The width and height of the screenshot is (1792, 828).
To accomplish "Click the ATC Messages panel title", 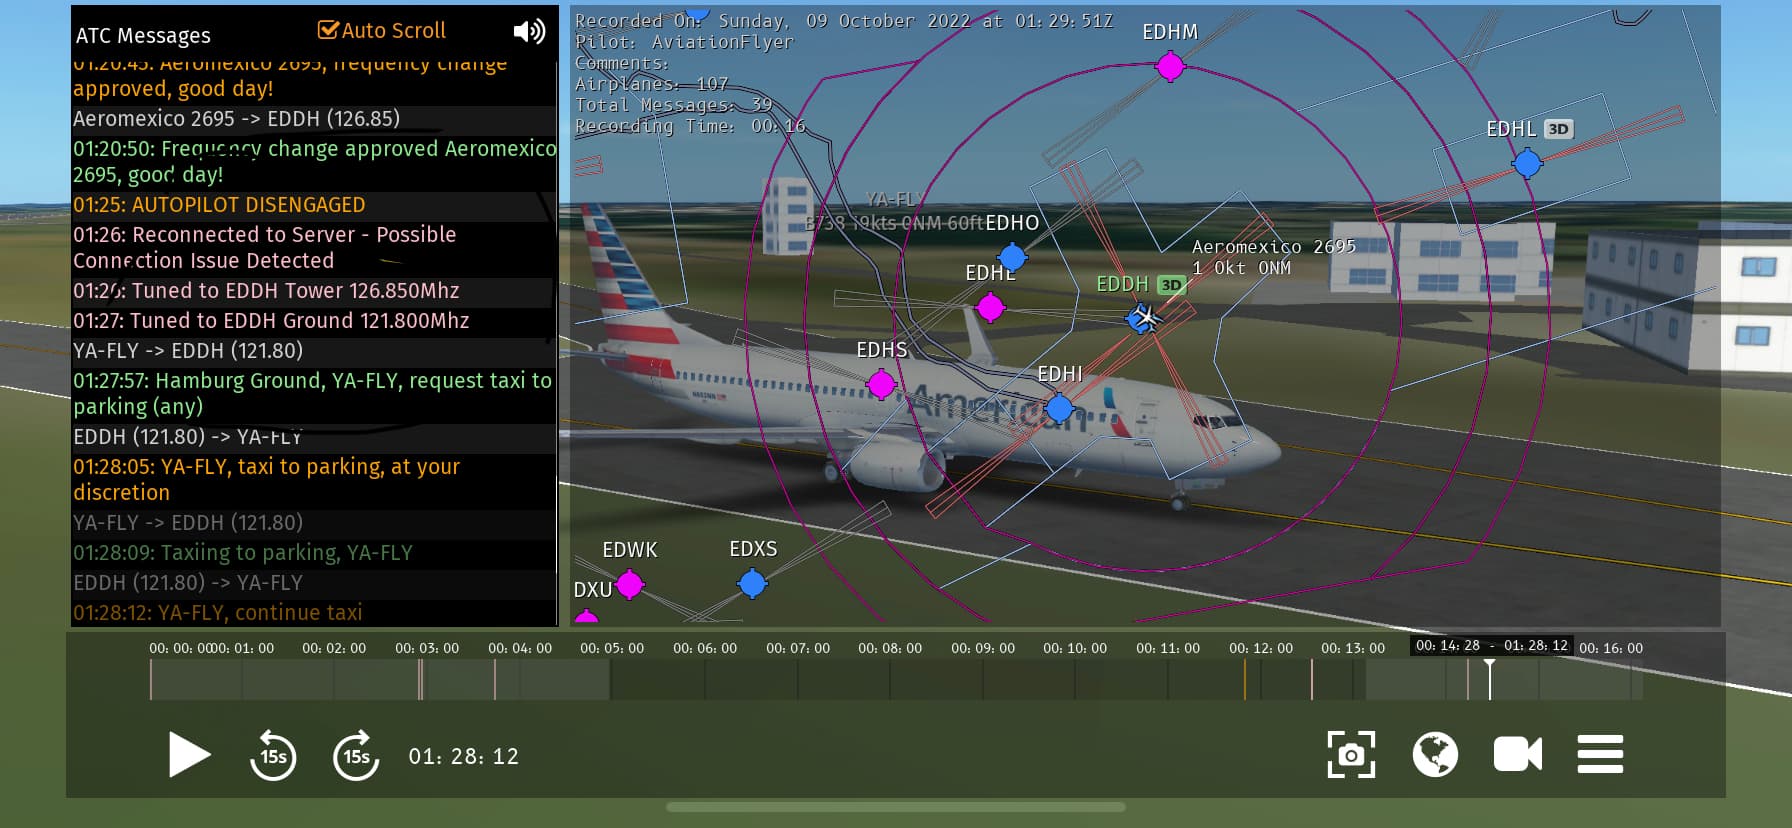I will click(143, 36).
